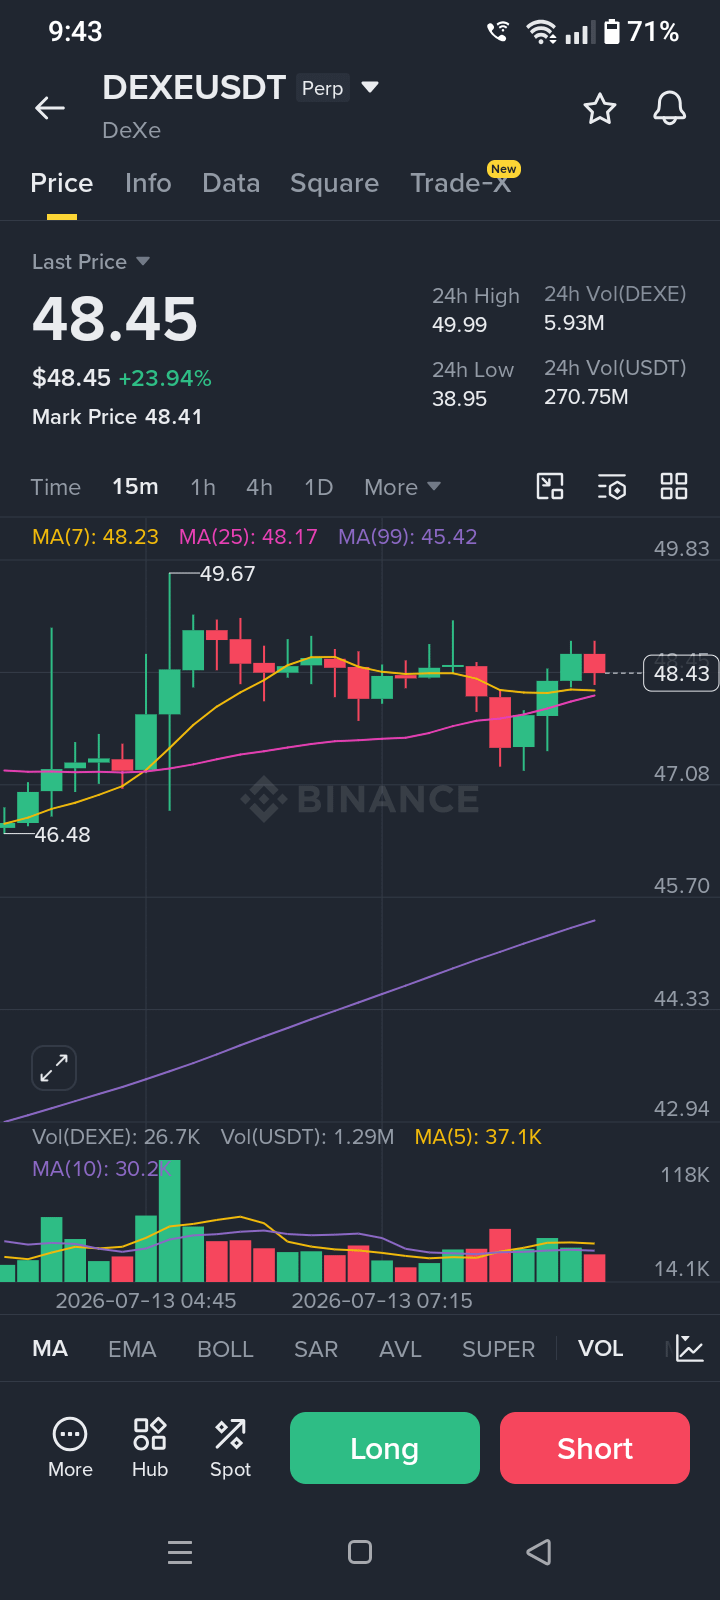Open price alert bell icon
Image resolution: width=720 pixels, height=1600 pixels.
(x=669, y=108)
